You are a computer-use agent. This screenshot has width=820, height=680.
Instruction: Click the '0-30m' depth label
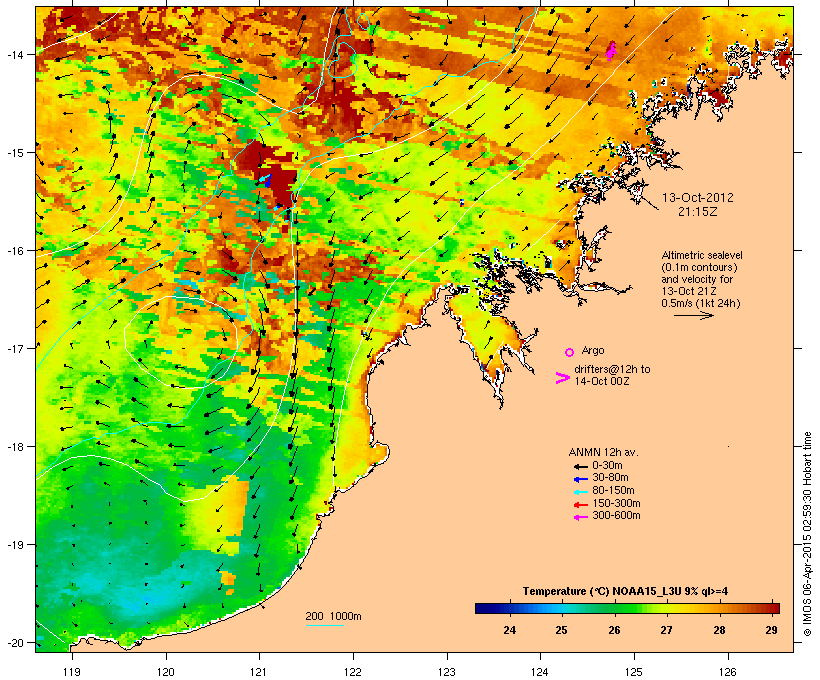(x=607, y=466)
